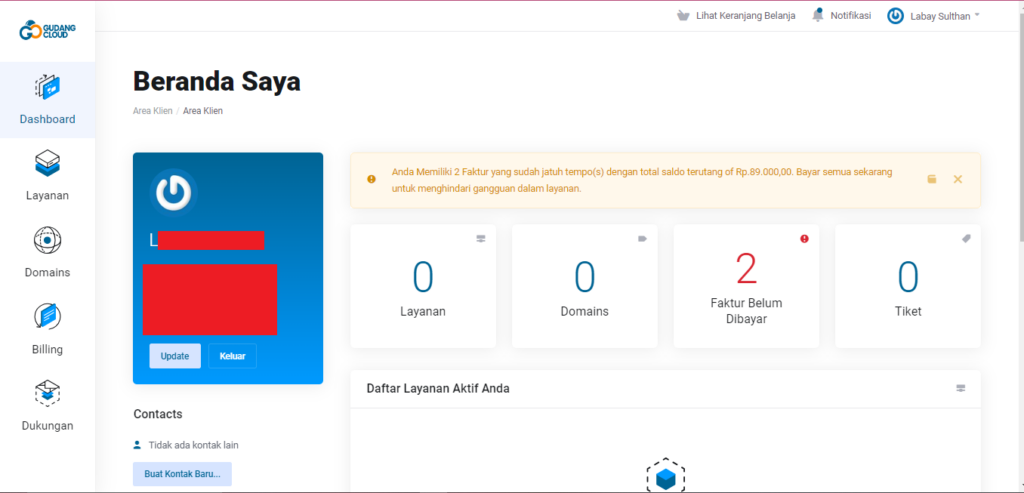1024x493 pixels.
Task: Open the Layanan sidebar icon
Action: tap(47, 163)
